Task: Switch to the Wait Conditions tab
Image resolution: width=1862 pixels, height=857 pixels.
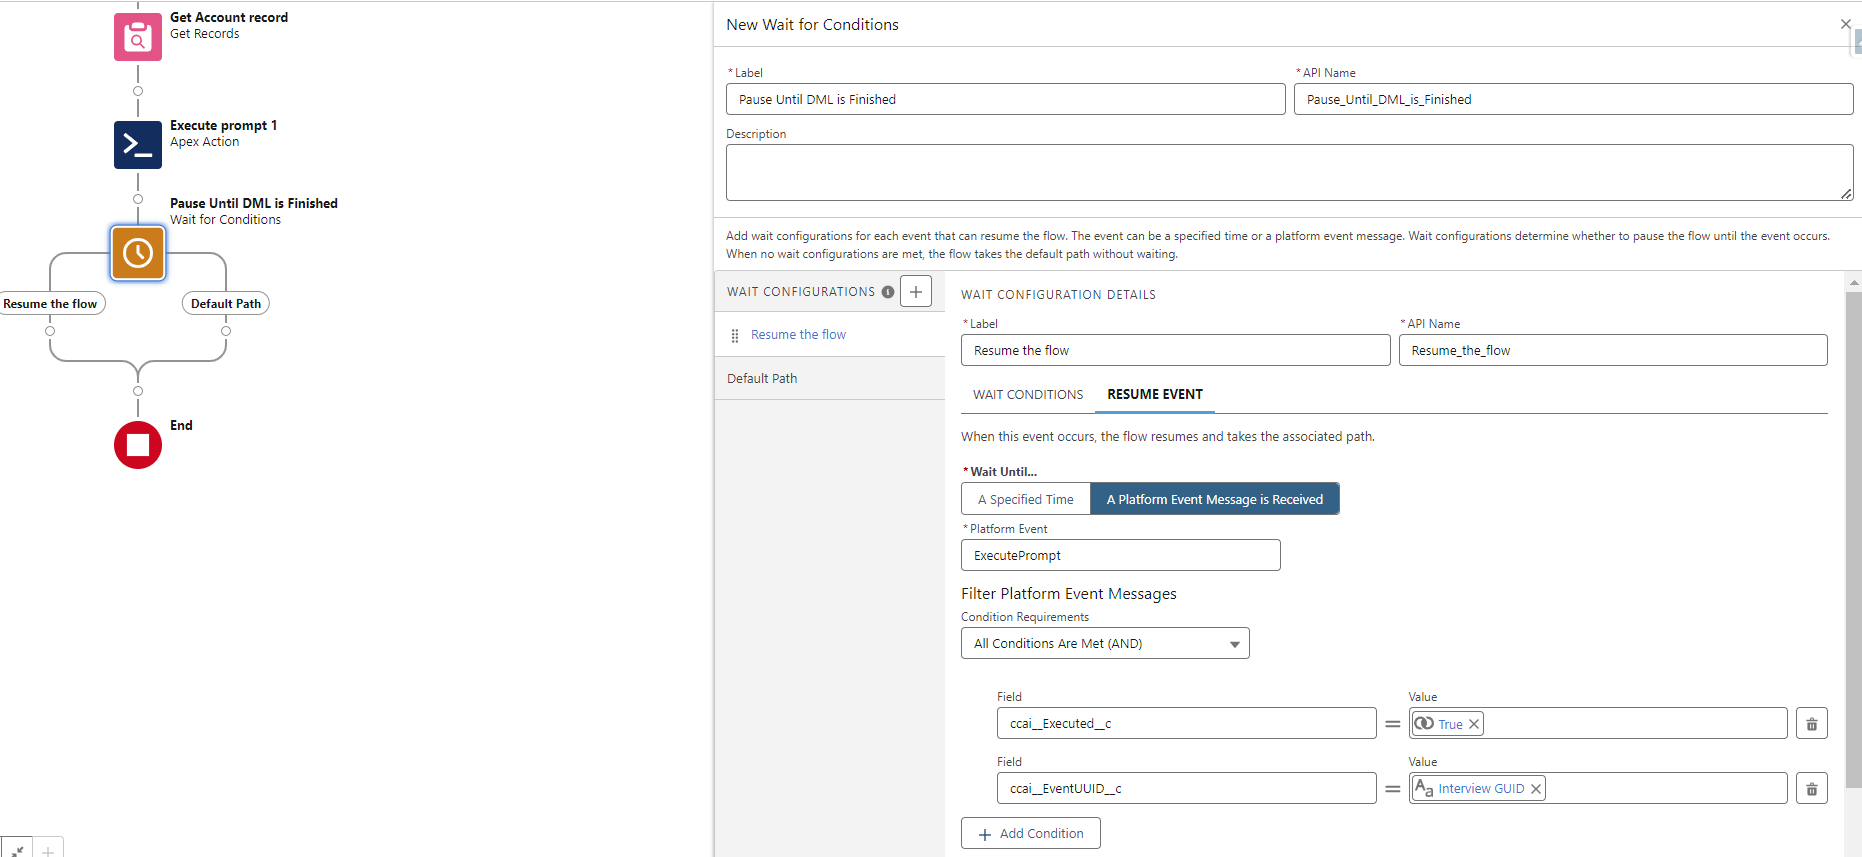Action: tap(1027, 395)
